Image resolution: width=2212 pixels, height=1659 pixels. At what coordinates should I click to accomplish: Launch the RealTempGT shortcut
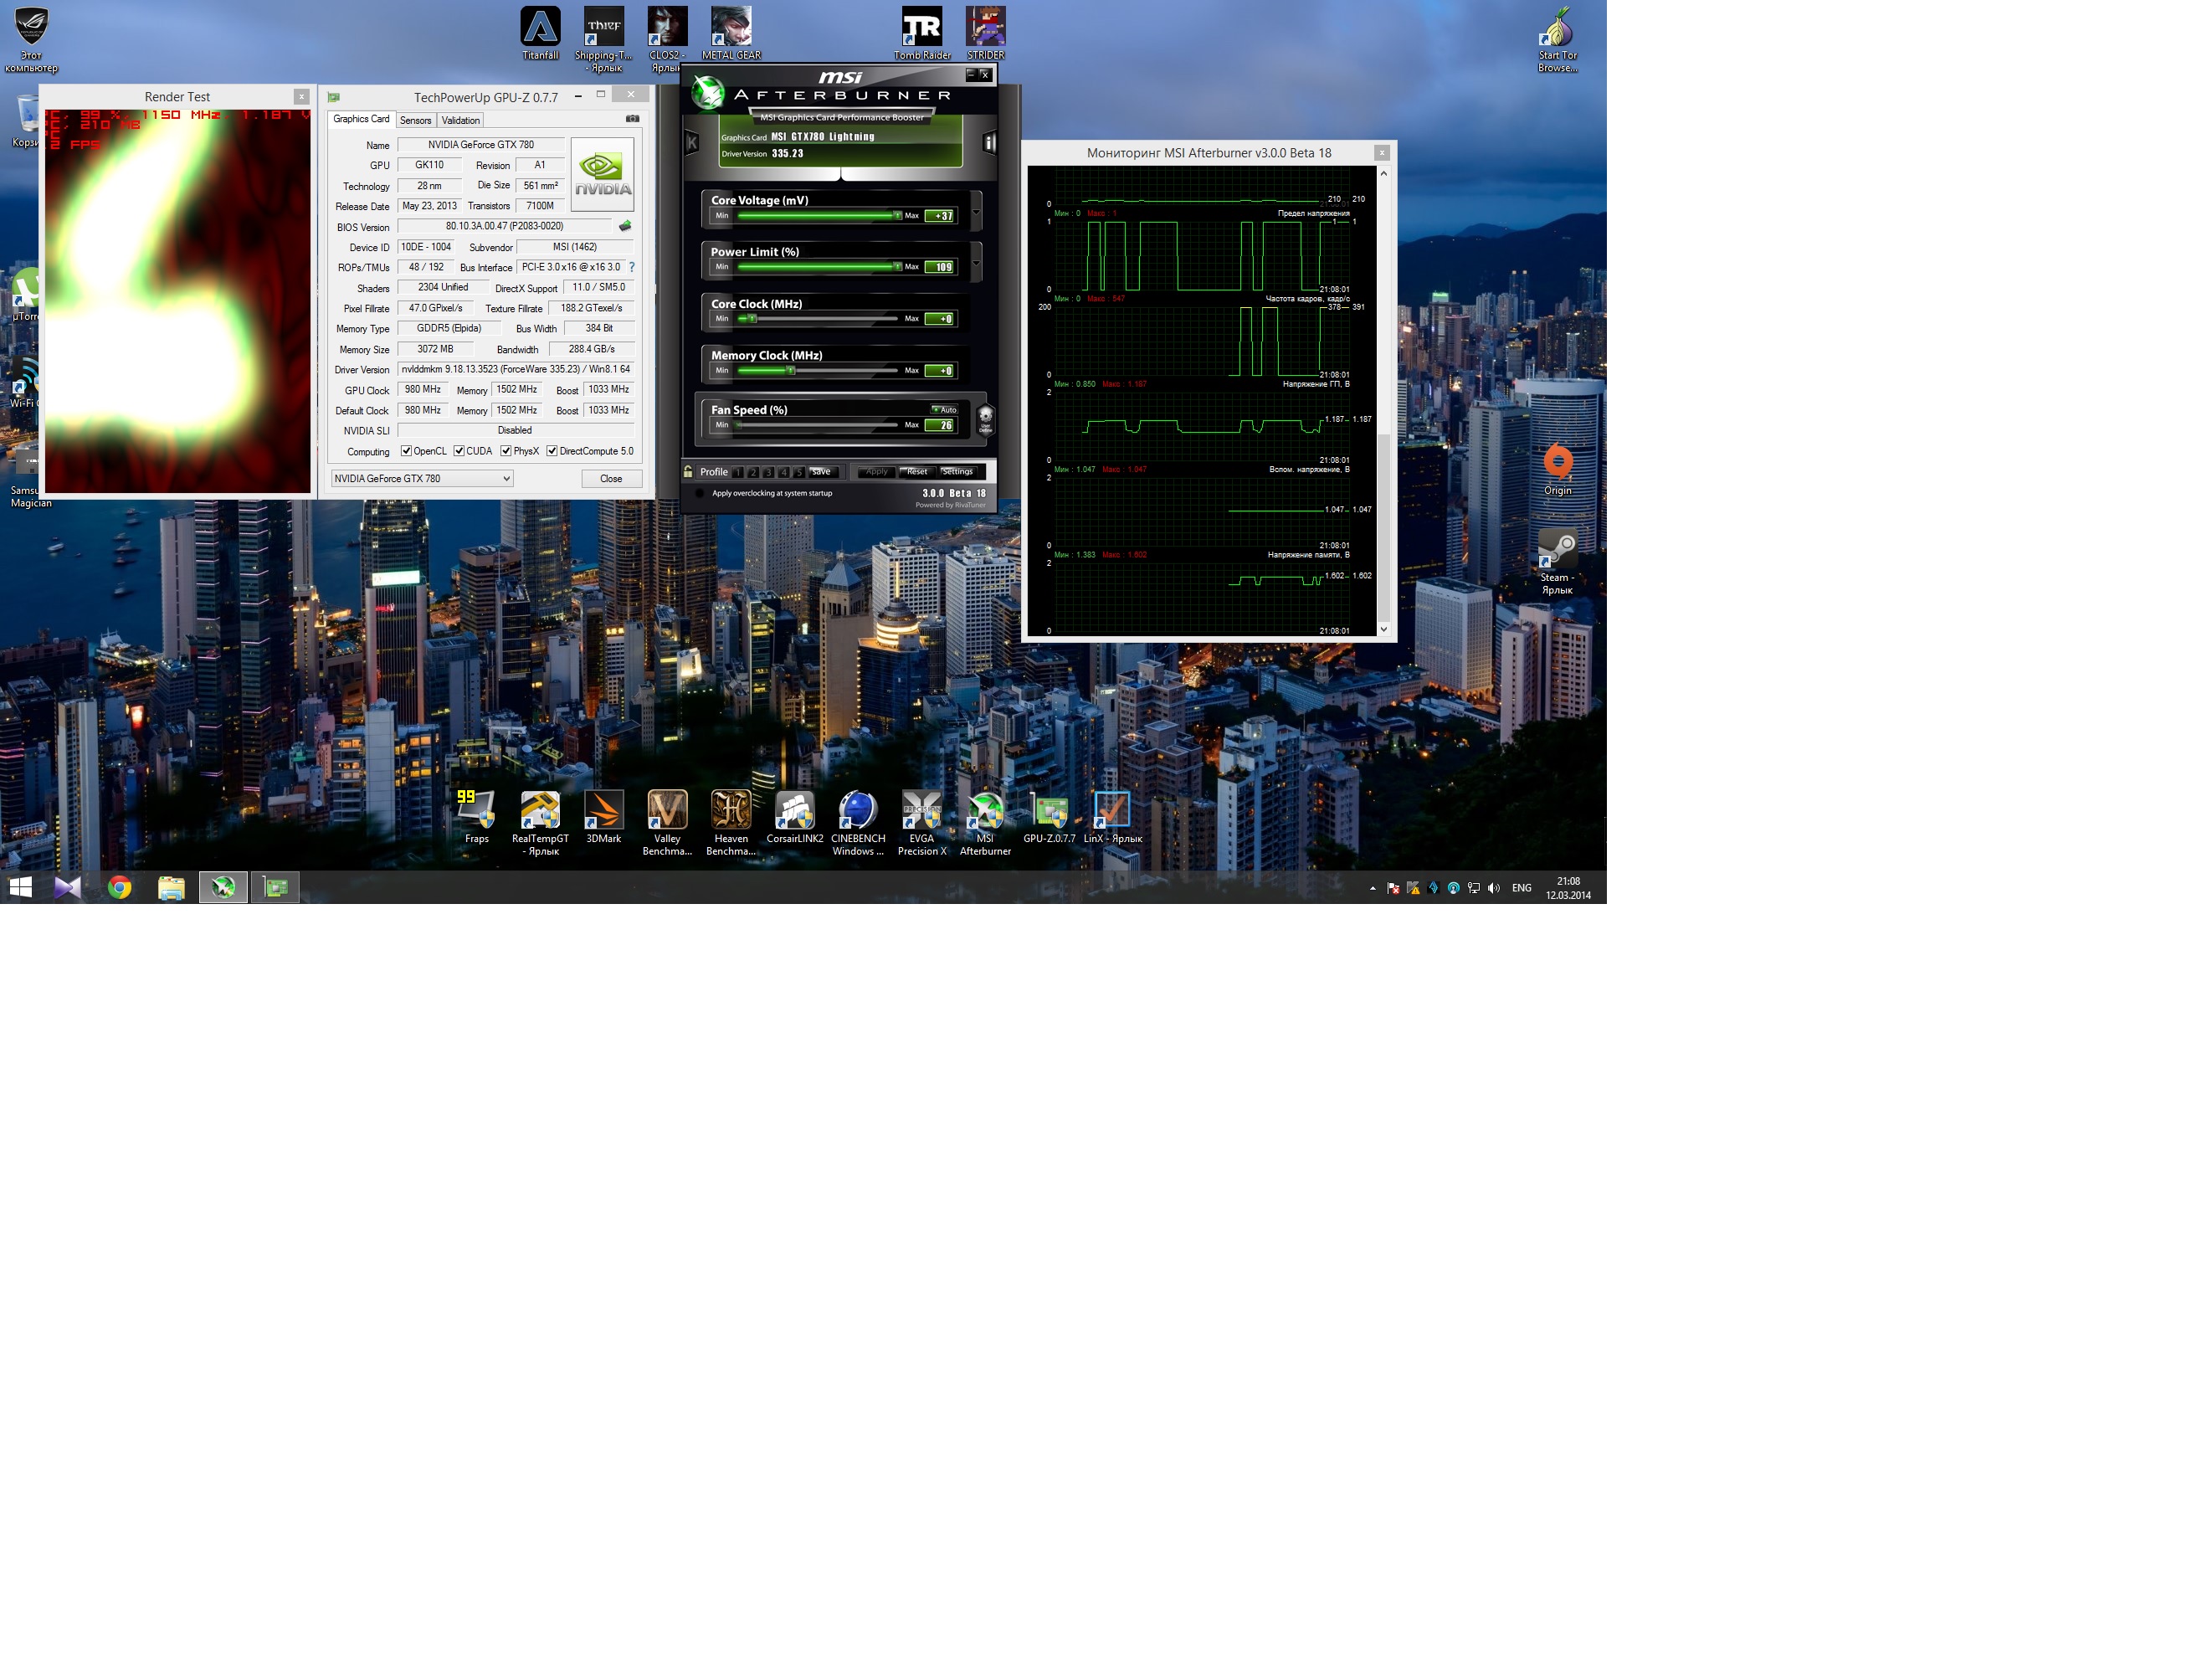(x=540, y=823)
